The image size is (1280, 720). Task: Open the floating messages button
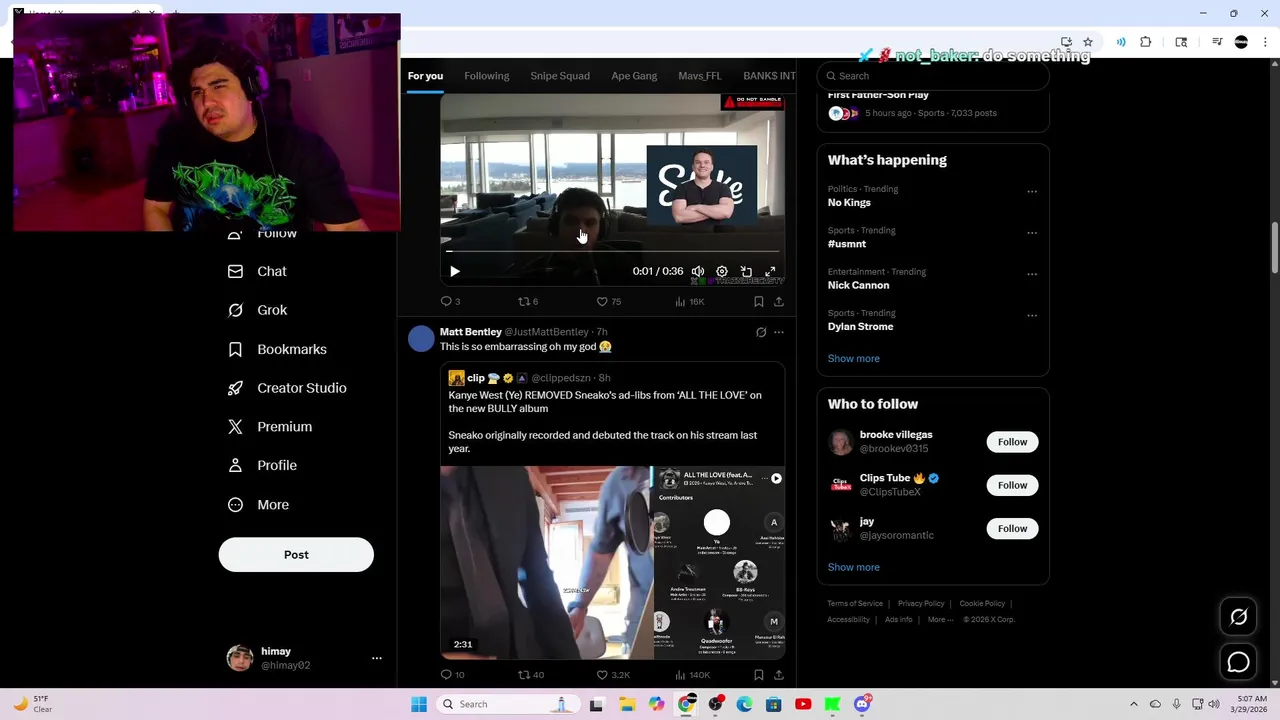click(x=1238, y=662)
